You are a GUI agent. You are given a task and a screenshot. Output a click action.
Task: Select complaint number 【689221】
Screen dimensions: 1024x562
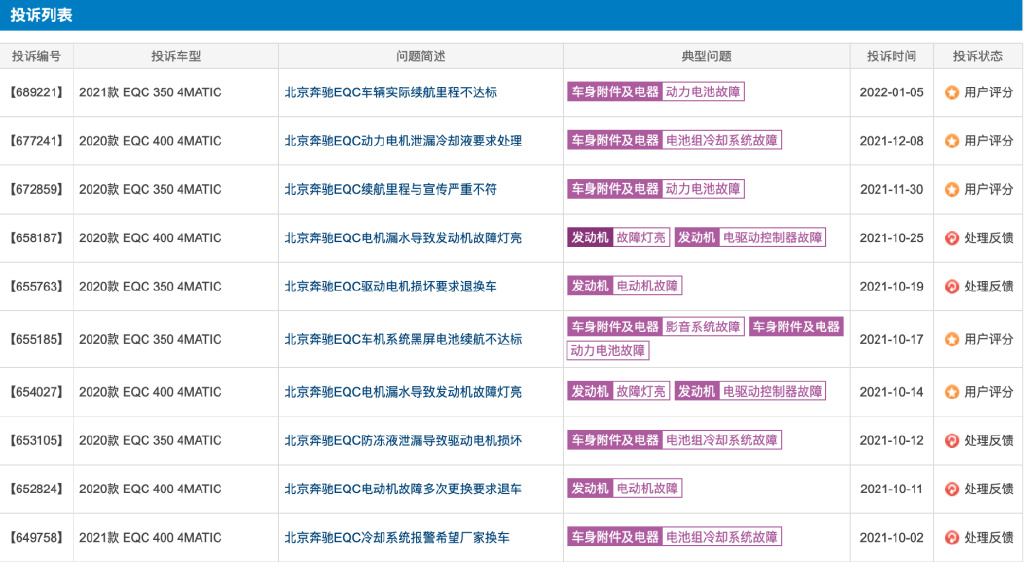37,93
